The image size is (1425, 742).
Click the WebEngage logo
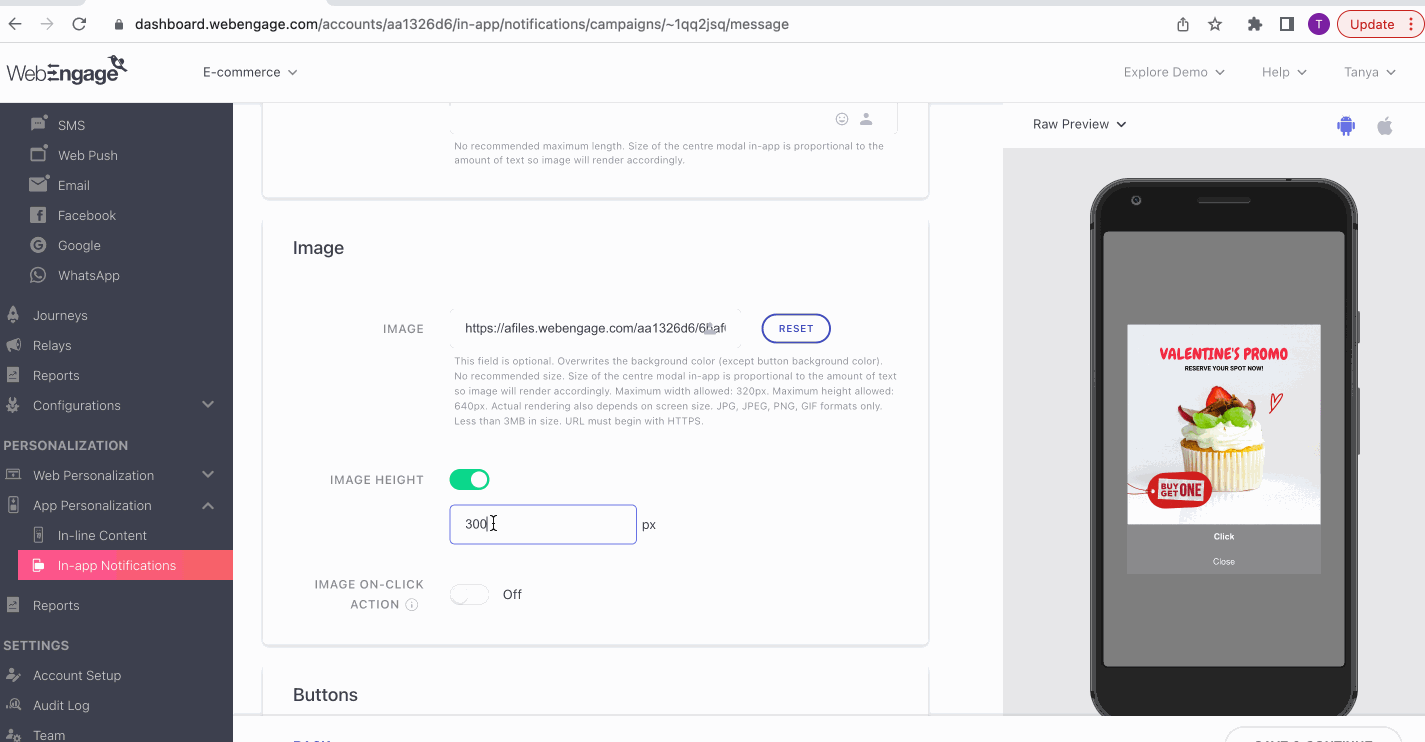[x=66, y=71]
